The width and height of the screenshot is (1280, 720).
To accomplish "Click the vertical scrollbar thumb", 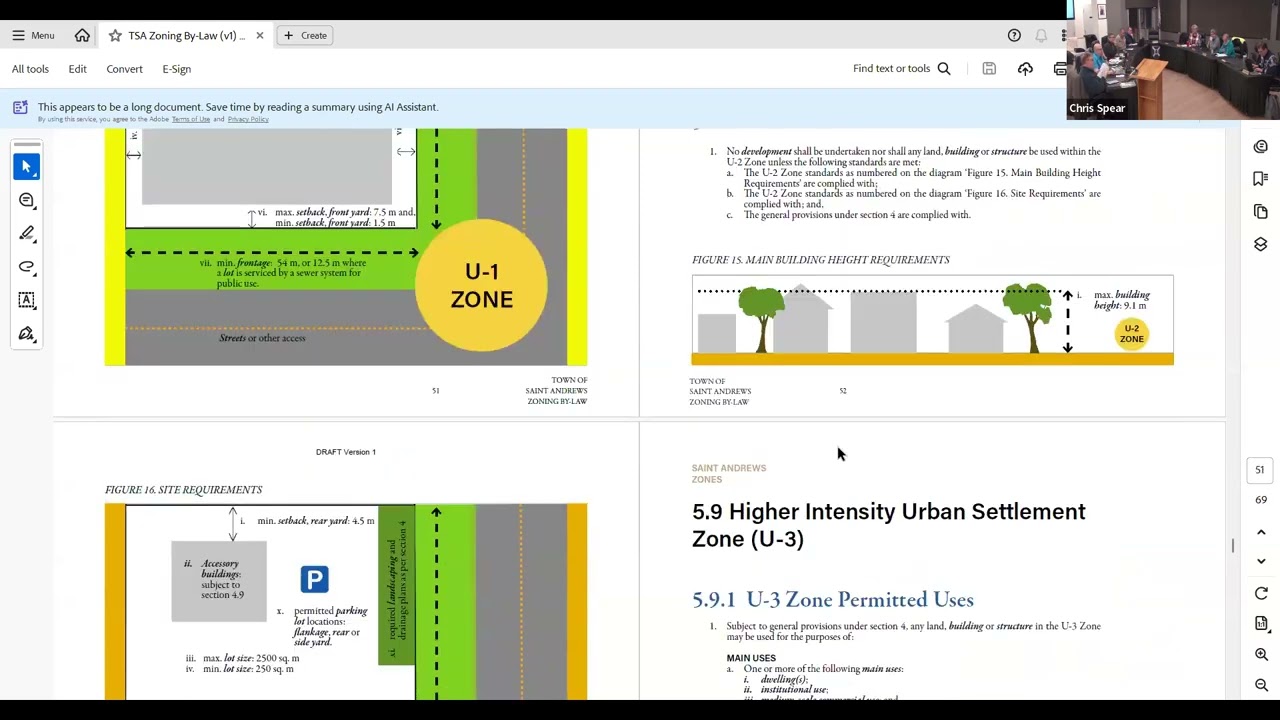I will click(1233, 545).
